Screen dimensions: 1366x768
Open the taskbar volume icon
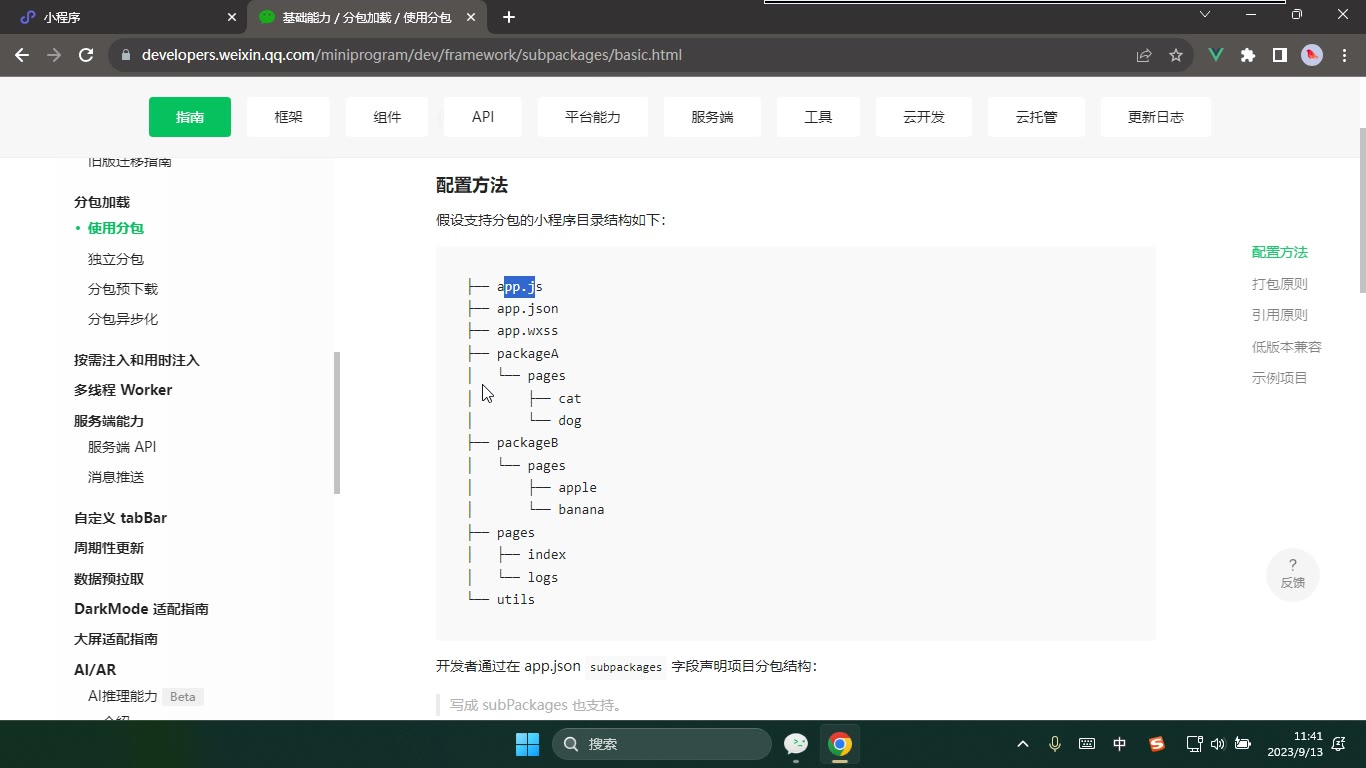[1217, 744]
